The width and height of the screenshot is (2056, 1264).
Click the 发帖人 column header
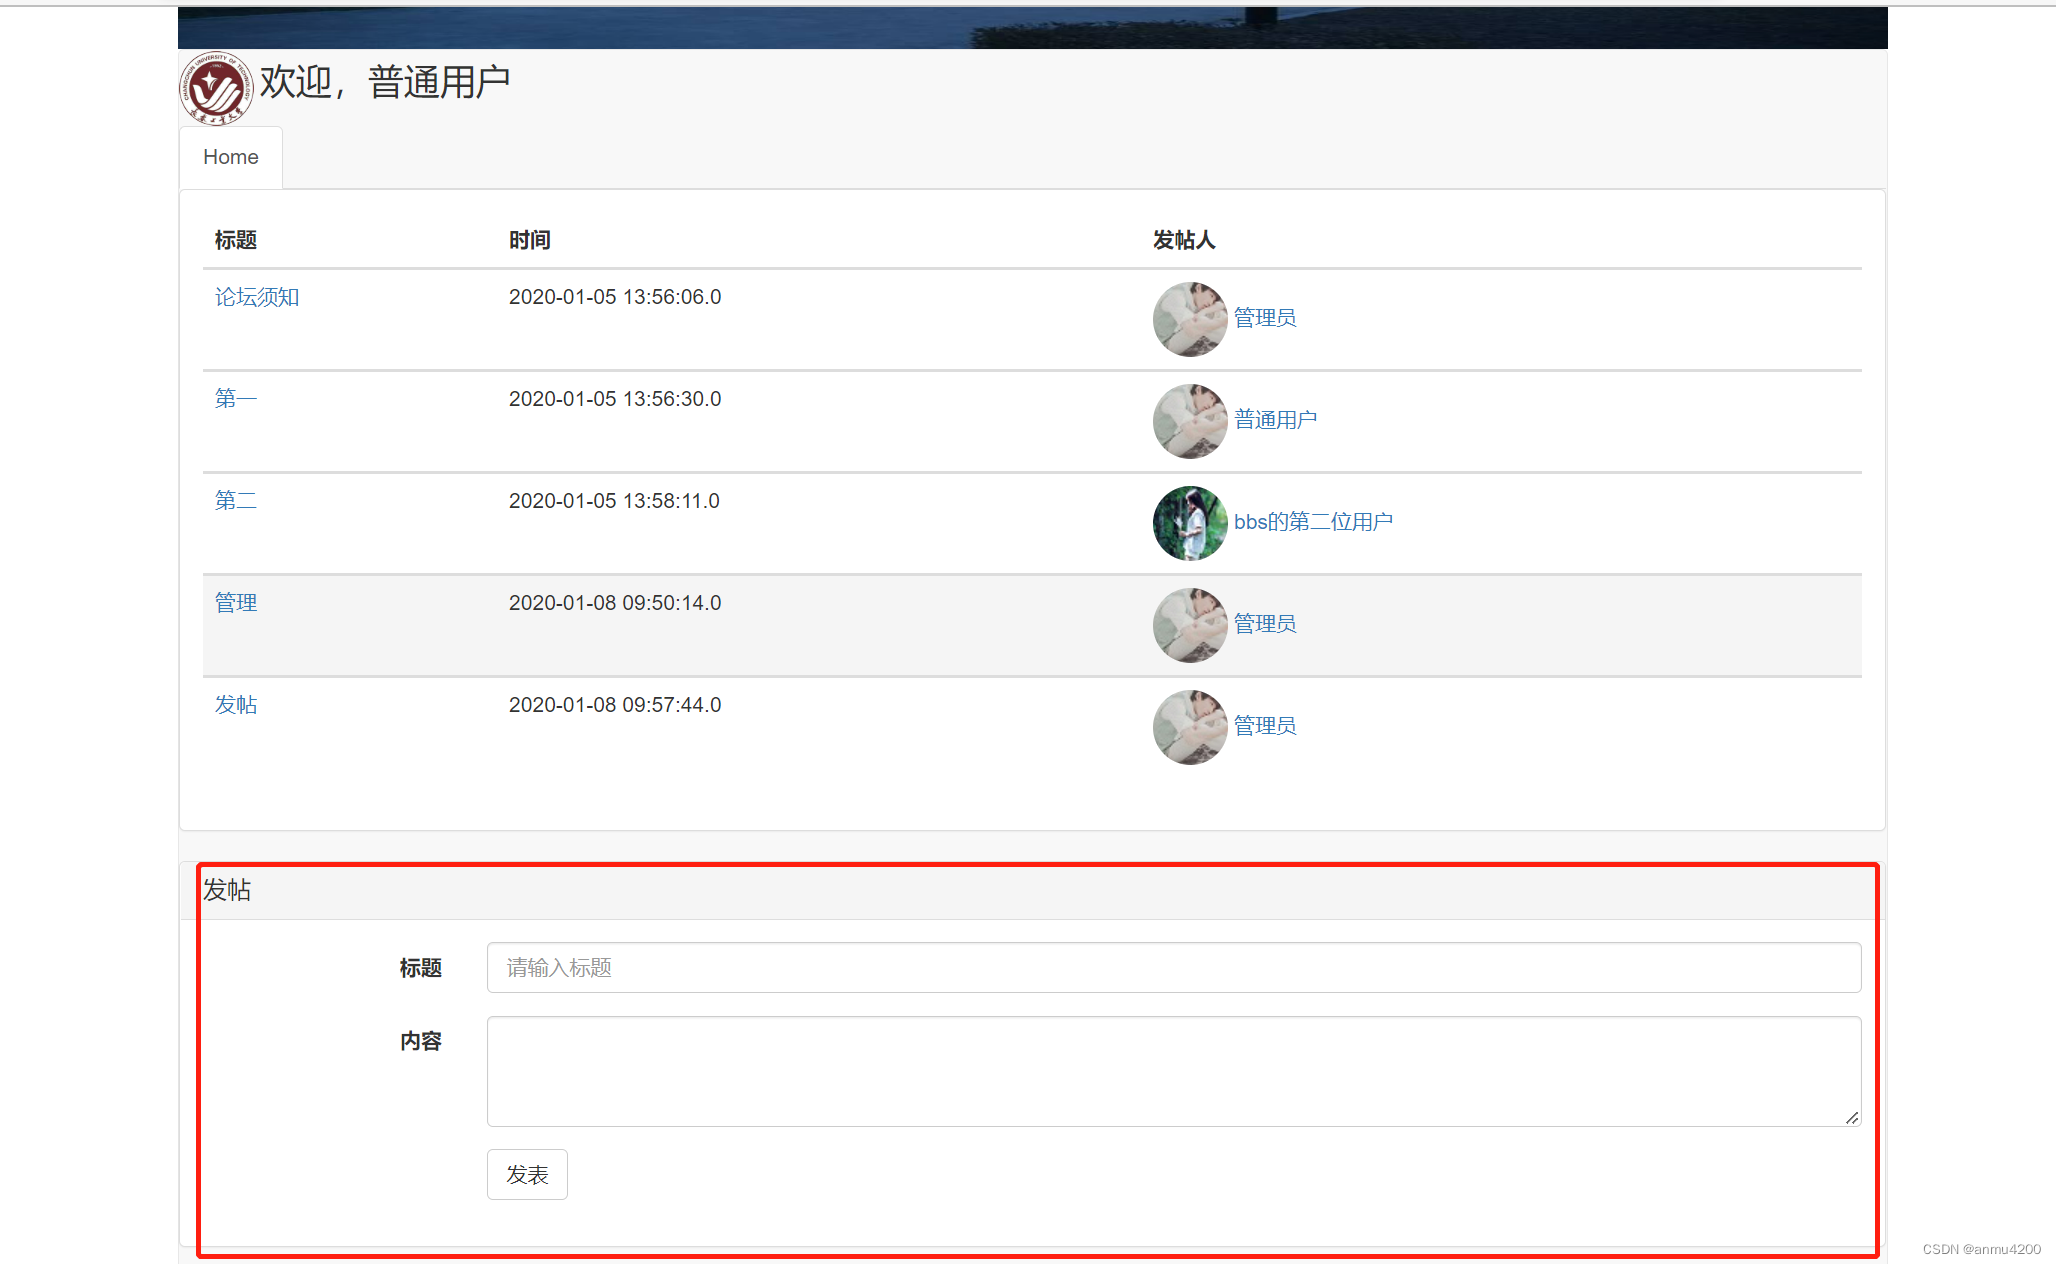pyautogui.click(x=1184, y=240)
